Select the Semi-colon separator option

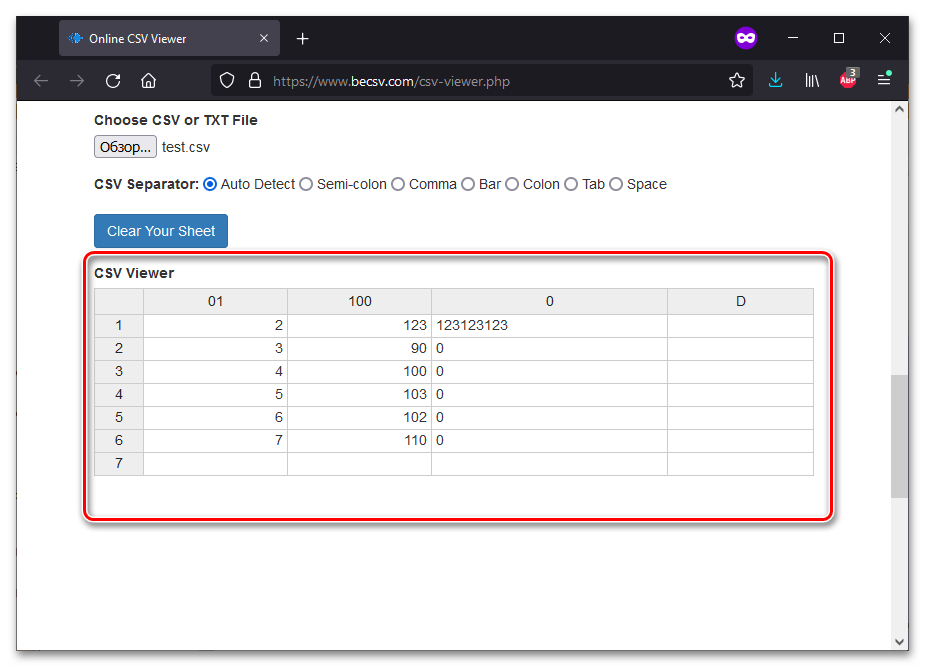[x=307, y=184]
